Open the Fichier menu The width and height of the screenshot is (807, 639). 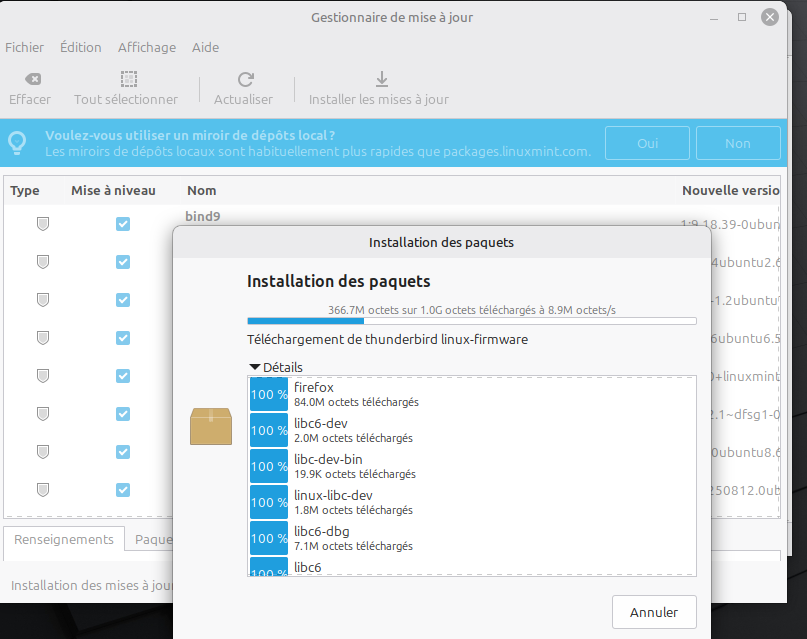point(24,47)
